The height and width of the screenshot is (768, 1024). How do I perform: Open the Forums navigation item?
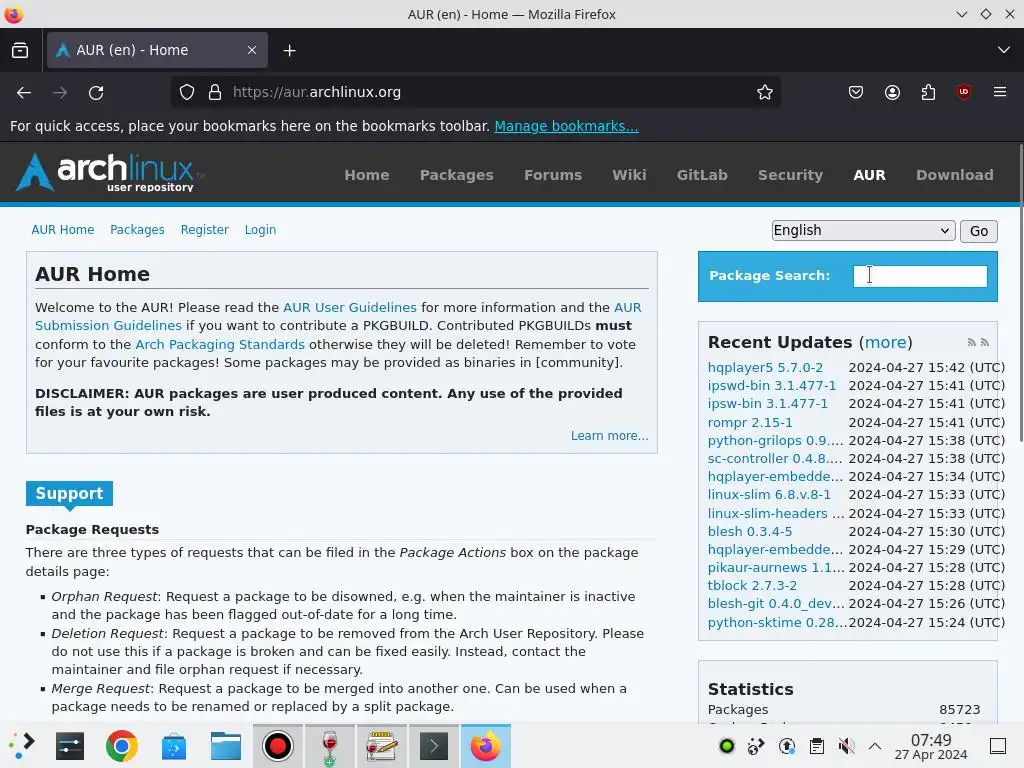[x=552, y=175]
